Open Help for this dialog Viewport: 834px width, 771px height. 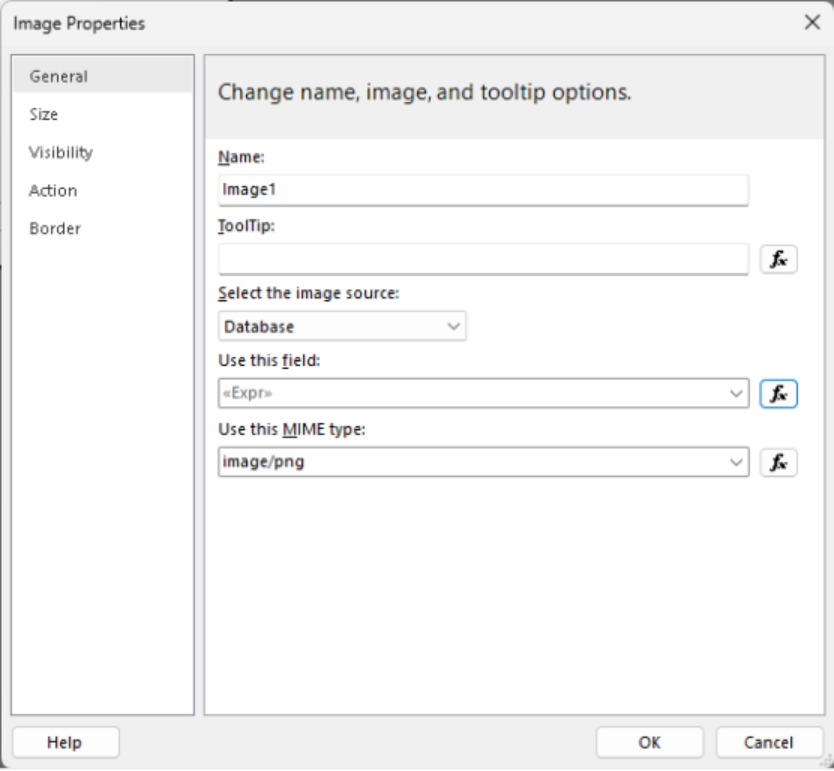click(65, 742)
